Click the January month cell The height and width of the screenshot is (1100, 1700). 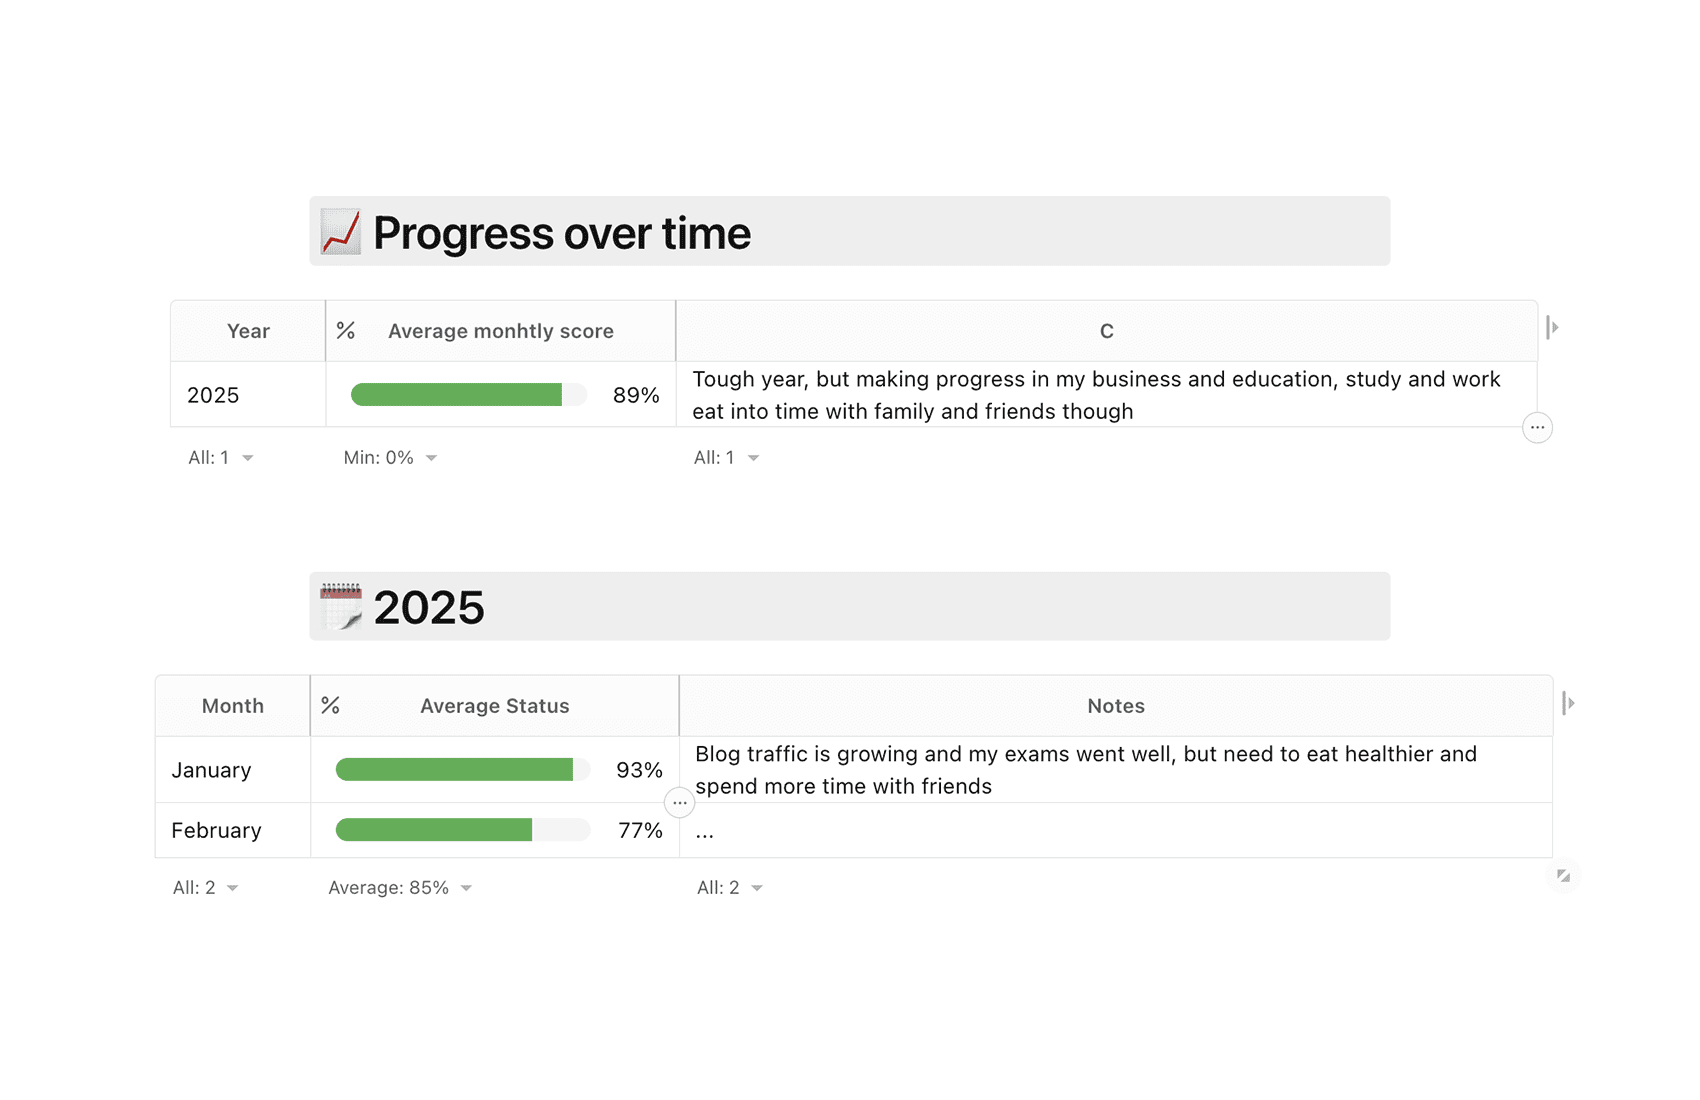point(233,770)
